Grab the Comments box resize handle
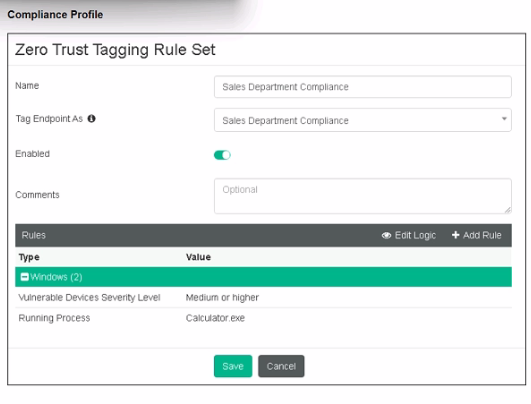Image resolution: width=531 pixels, height=404 pixels. [507, 210]
